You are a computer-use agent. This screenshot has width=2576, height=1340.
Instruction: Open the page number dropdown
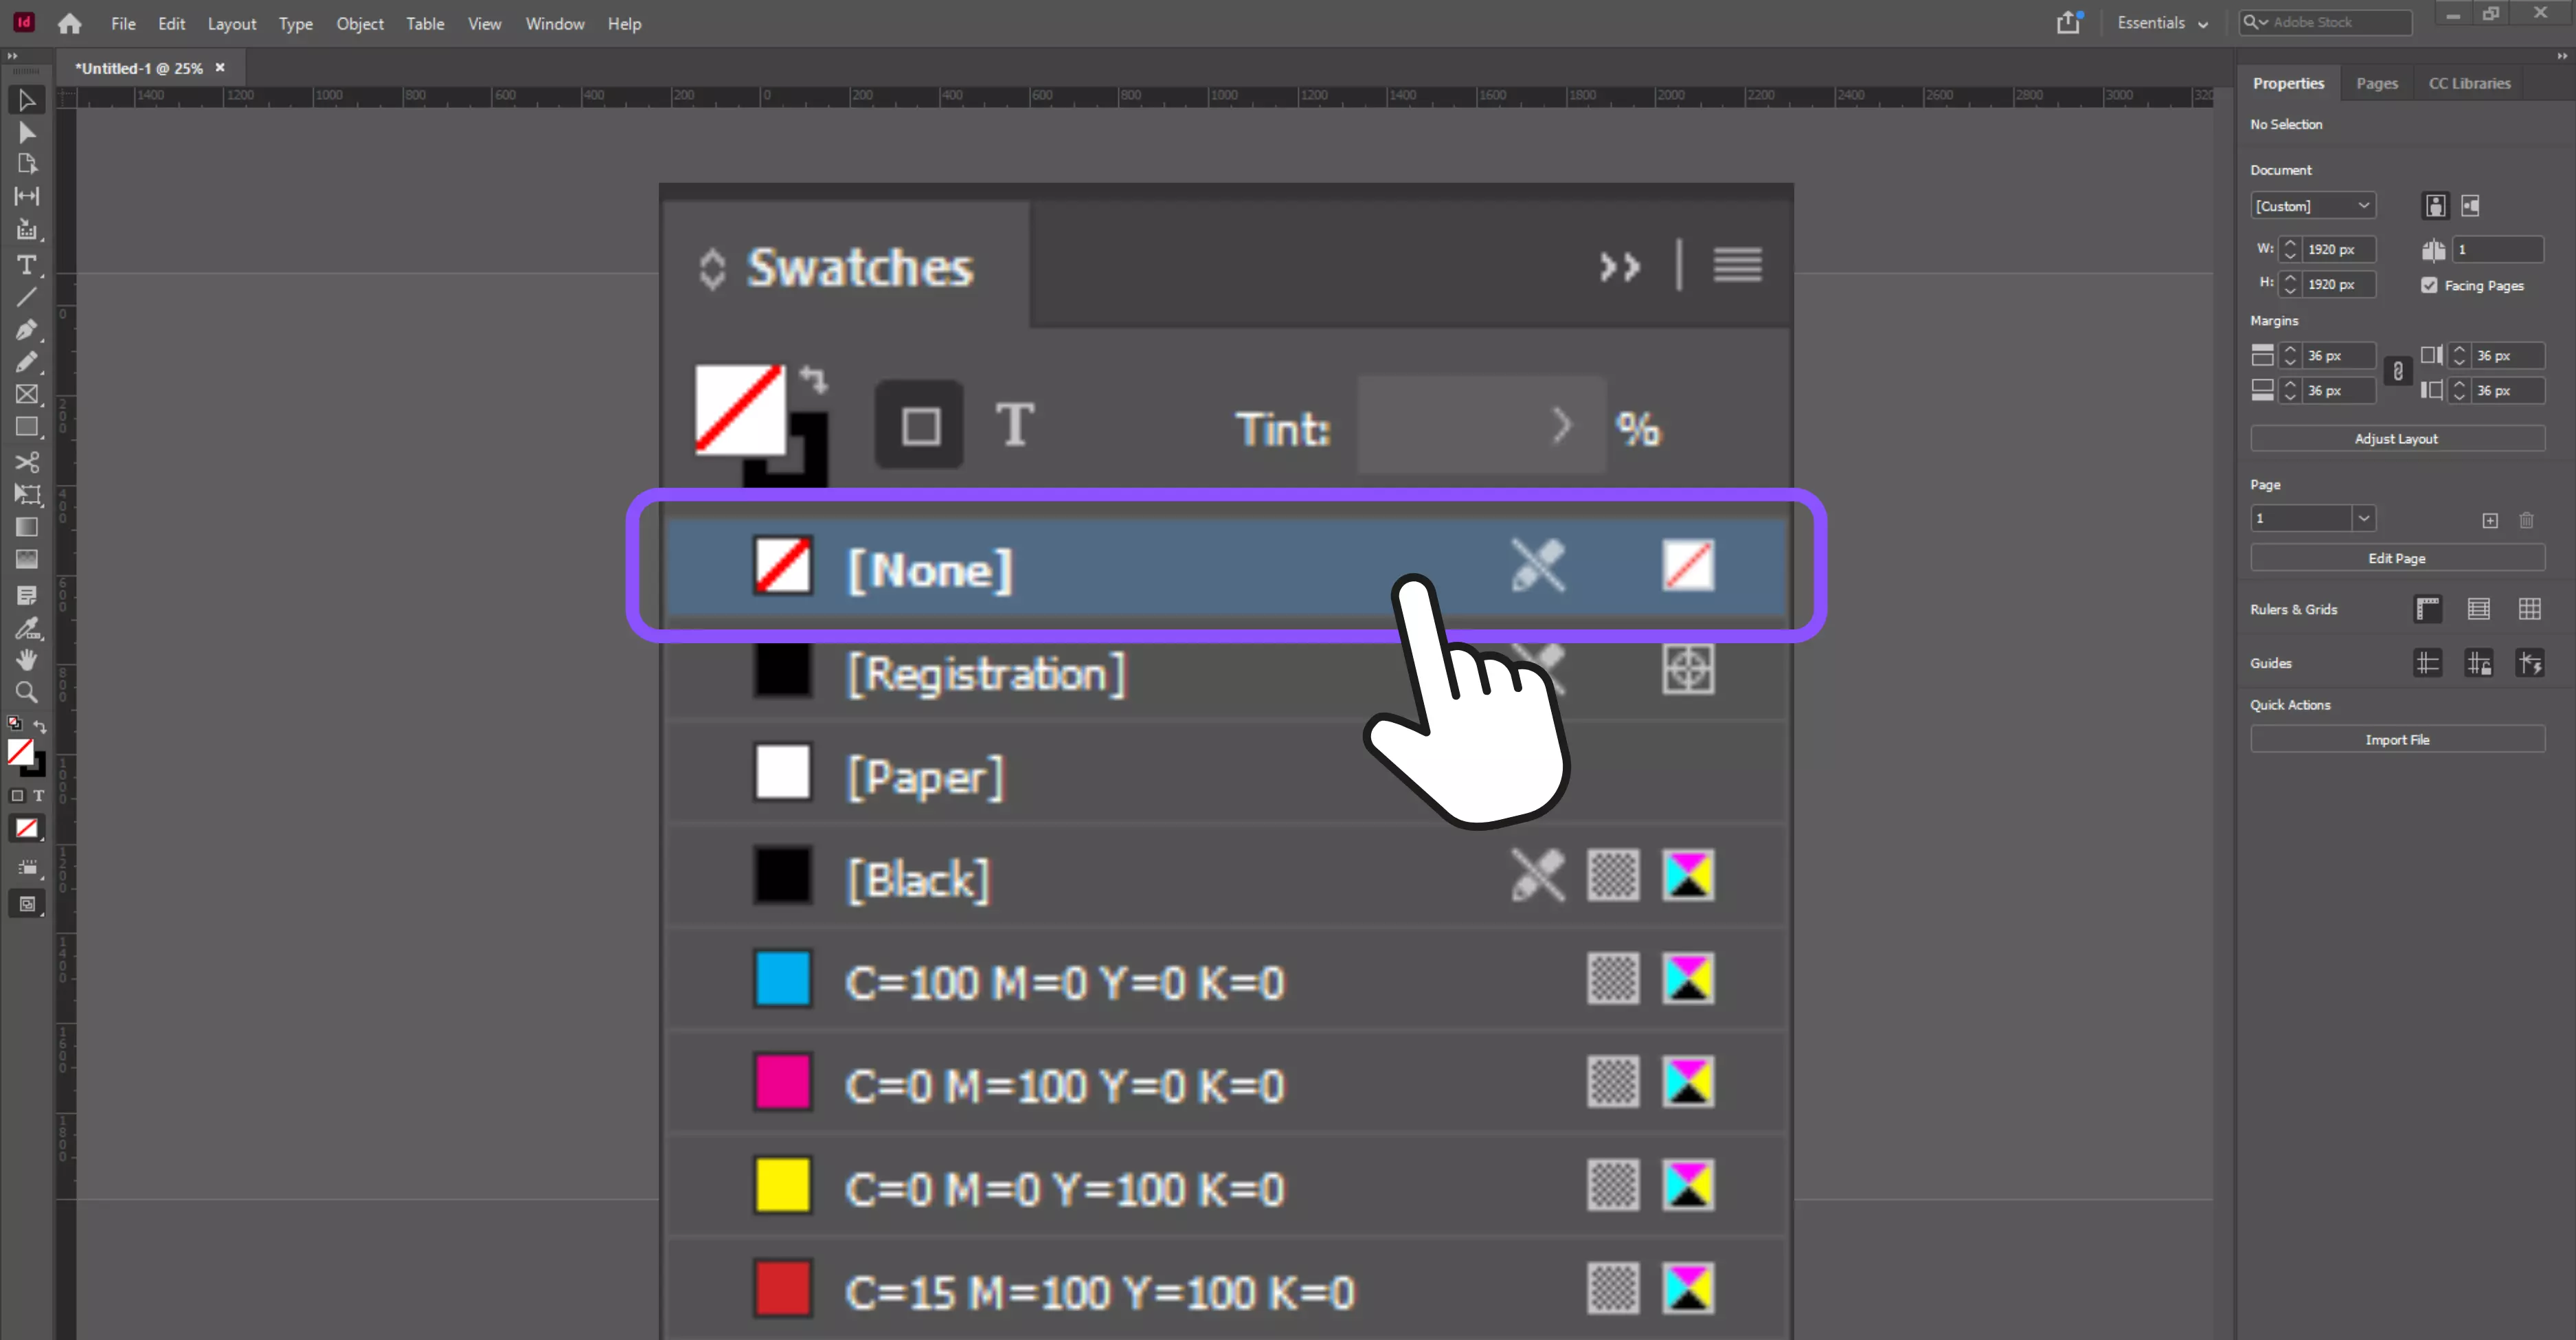click(x=2363, y=518)
